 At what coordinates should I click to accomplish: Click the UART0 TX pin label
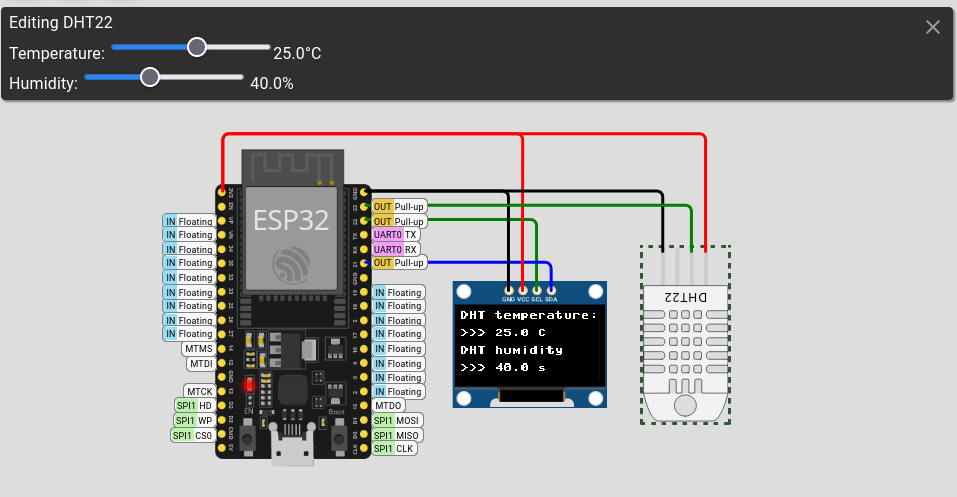(x=396, y=234)
